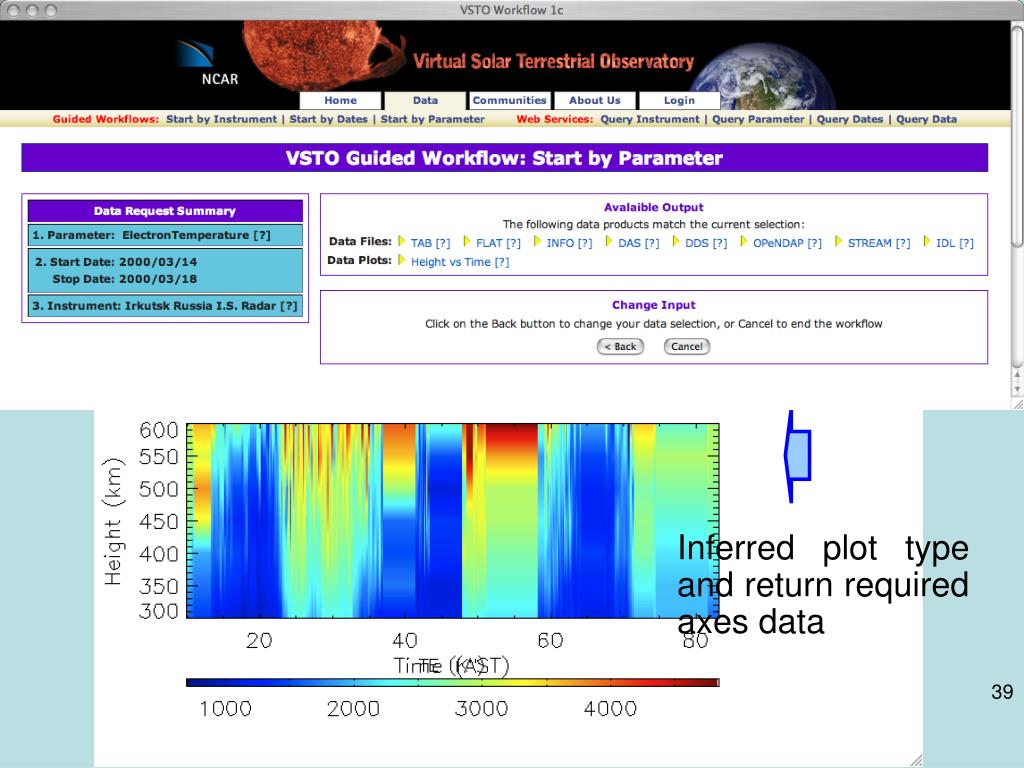
Task: Open the Query Parameter web service link
Action: tap(758, 119)
